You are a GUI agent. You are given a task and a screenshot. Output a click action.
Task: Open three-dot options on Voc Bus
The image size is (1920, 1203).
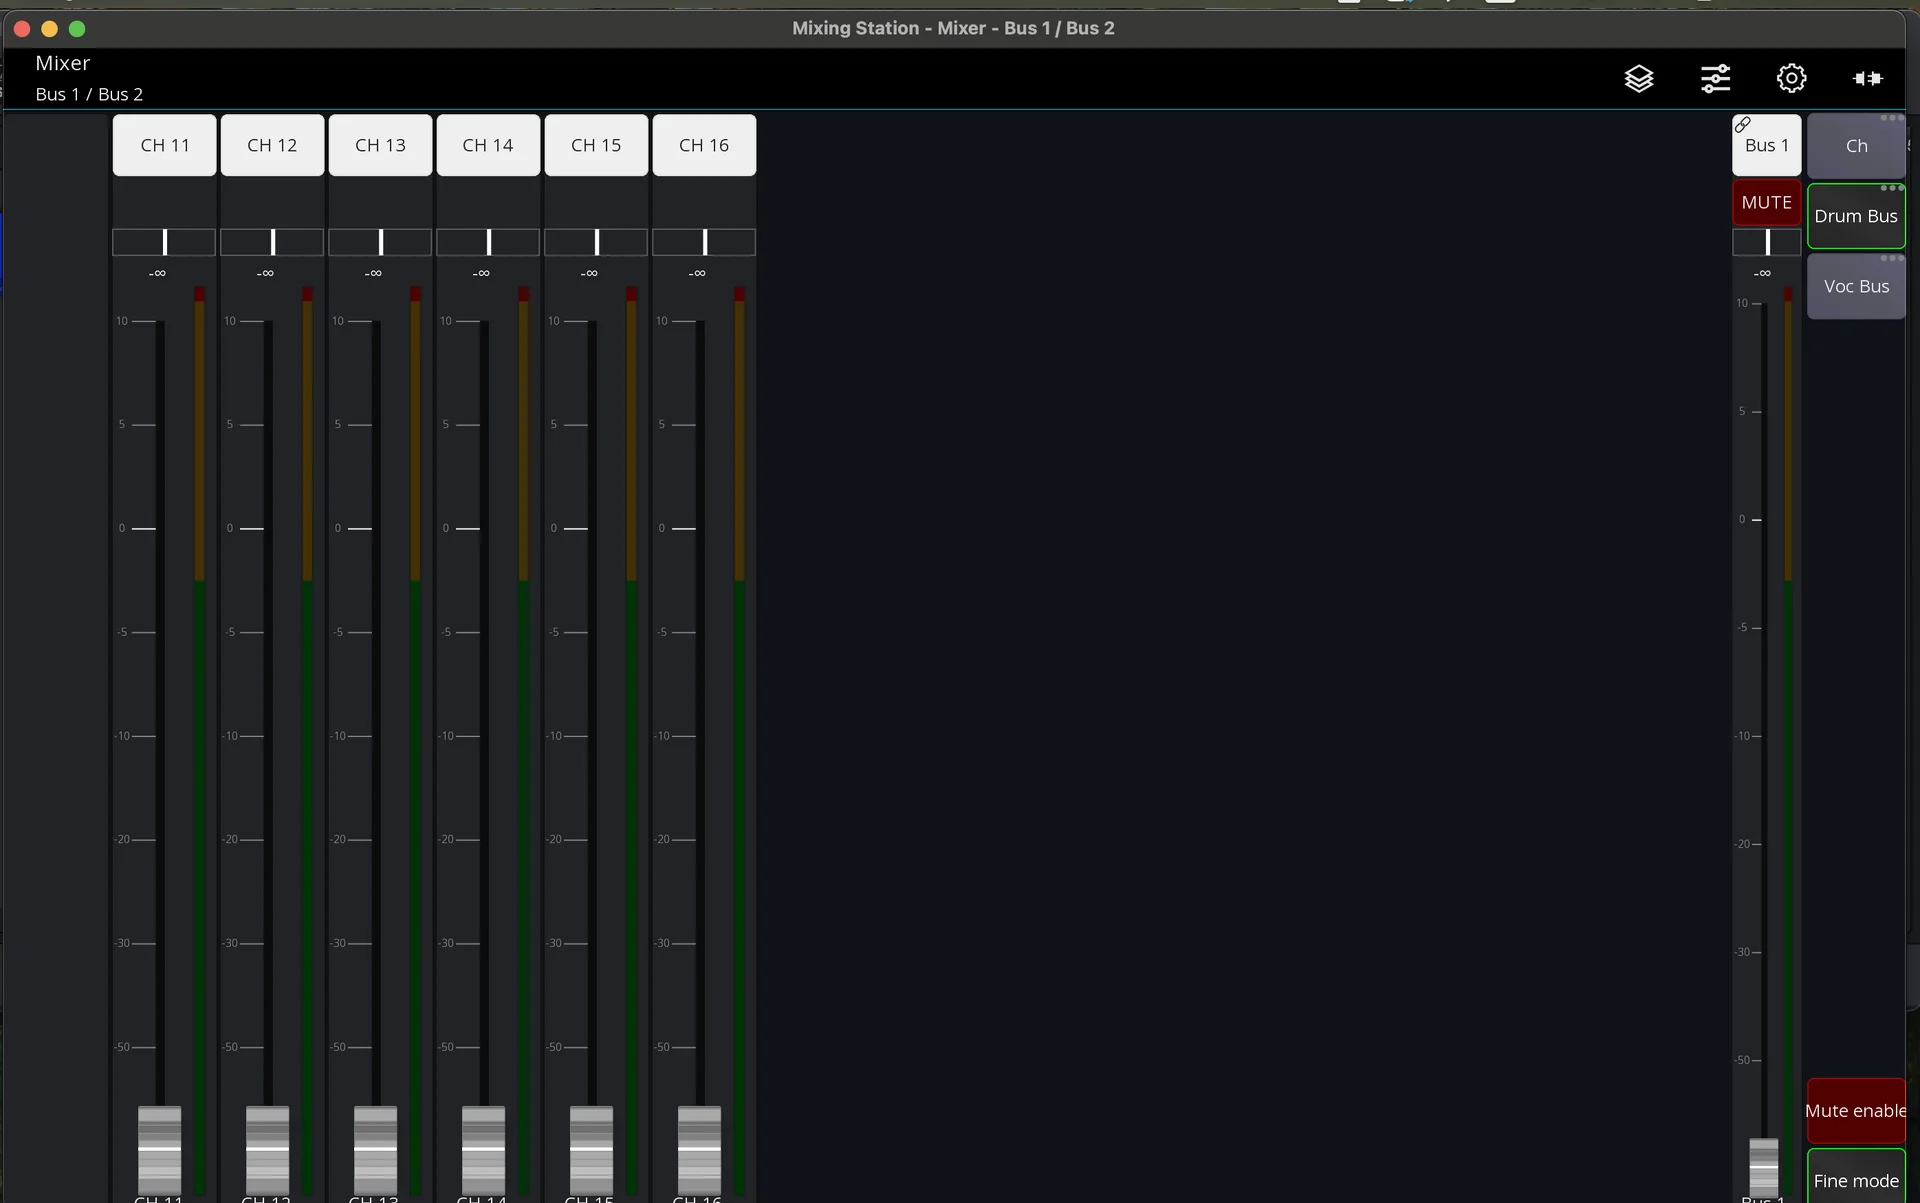click(1891, 258)
